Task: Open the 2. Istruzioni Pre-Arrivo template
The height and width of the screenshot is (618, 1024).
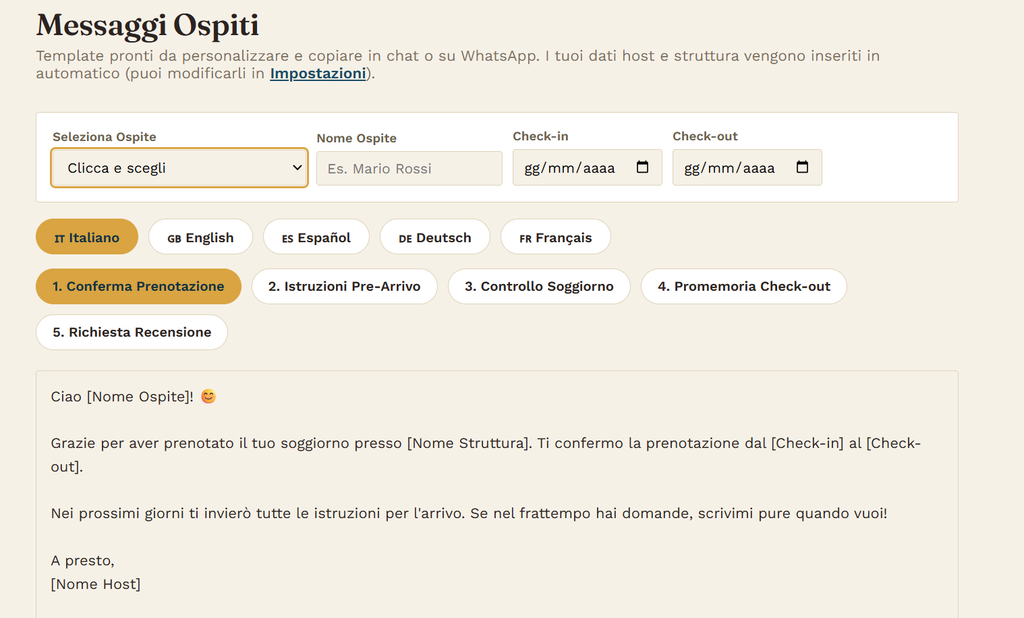Action: pos(344,286)
